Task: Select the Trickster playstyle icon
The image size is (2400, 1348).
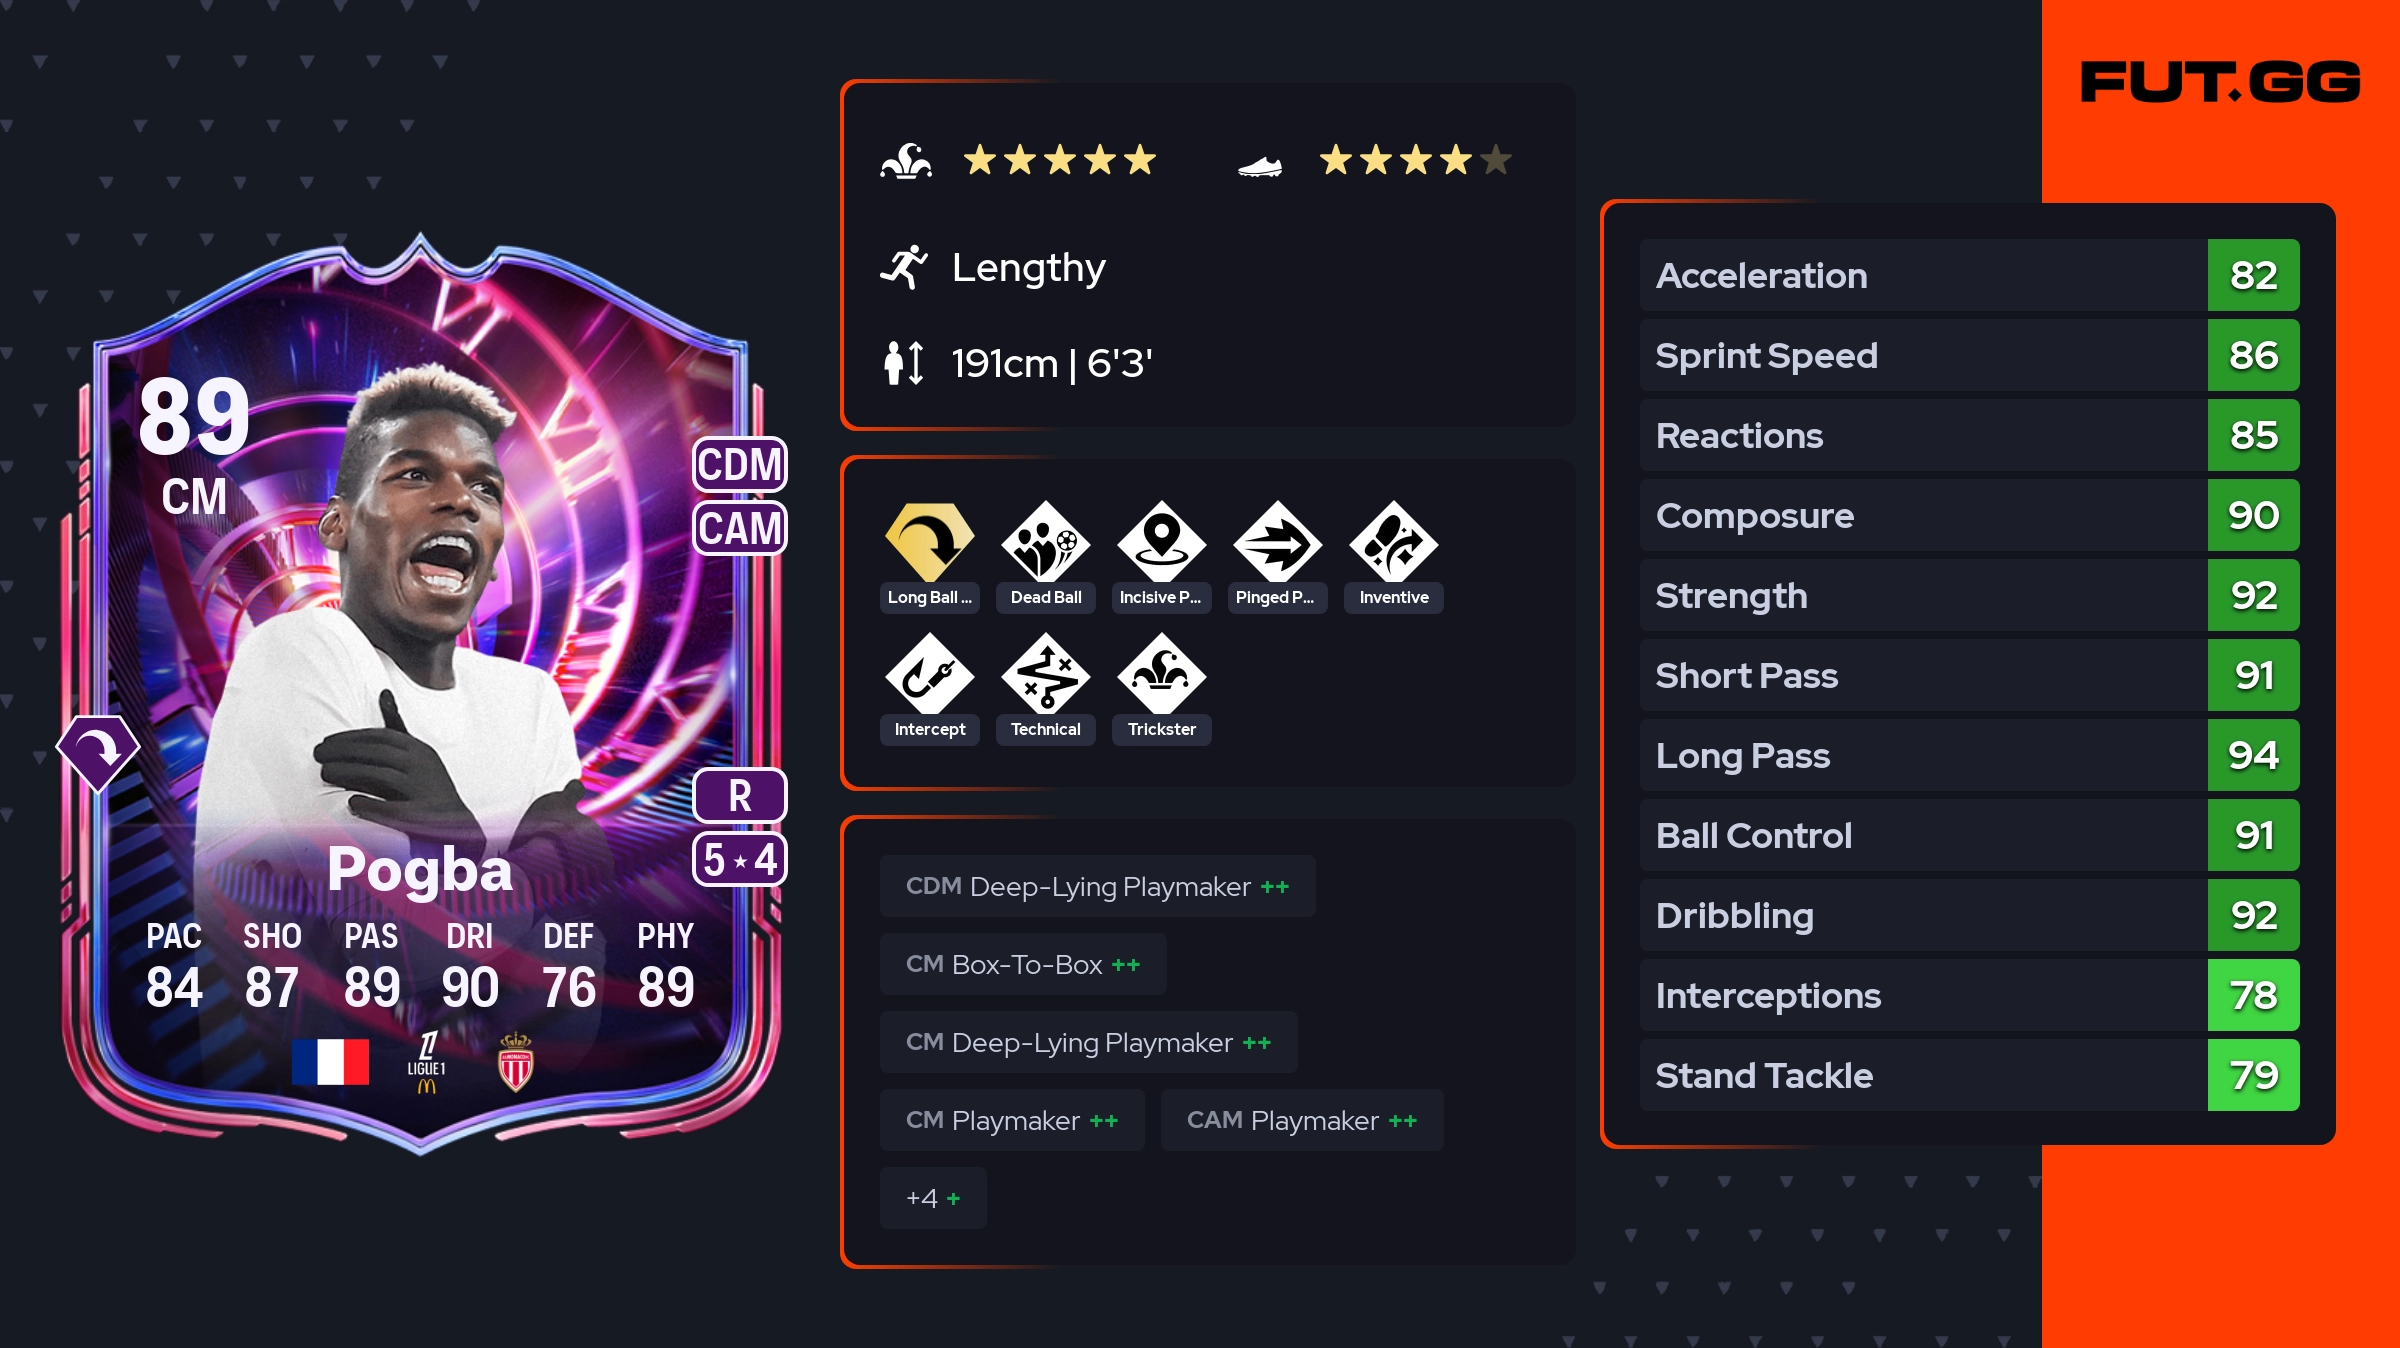Action: pyautogui.click(x=1161, y=674)
